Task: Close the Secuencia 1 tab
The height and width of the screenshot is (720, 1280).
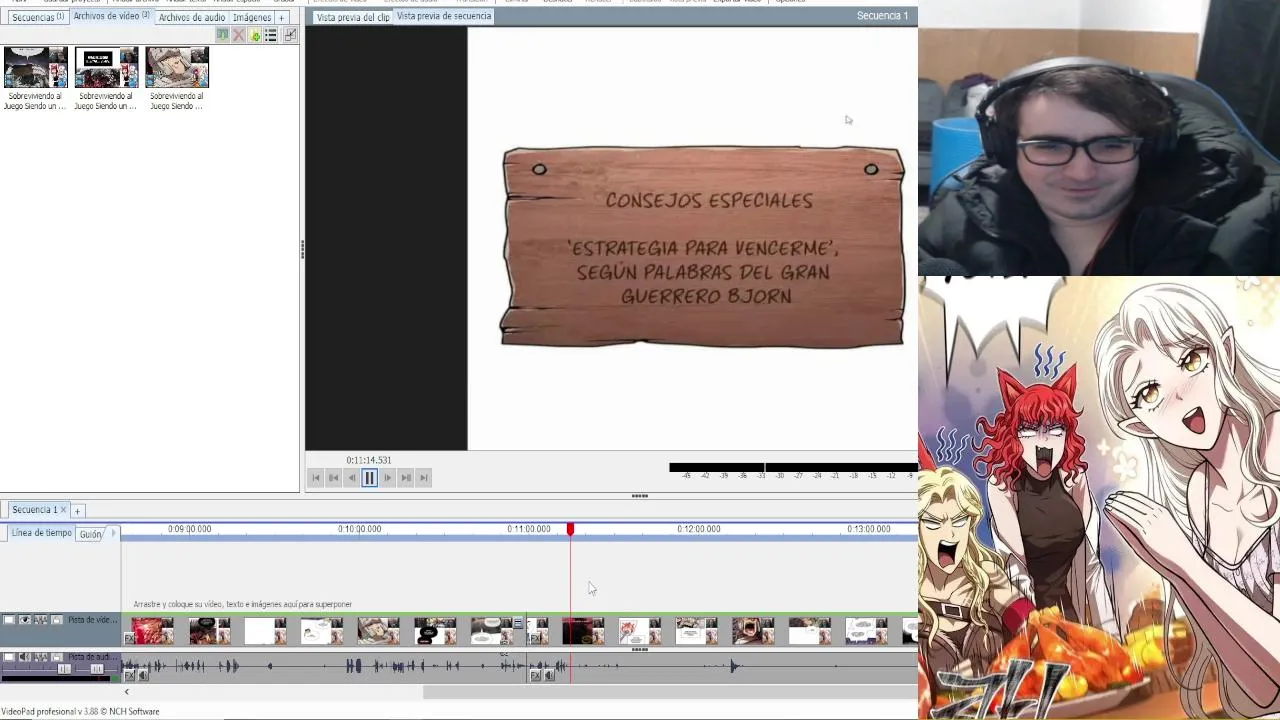Action: 63,510
